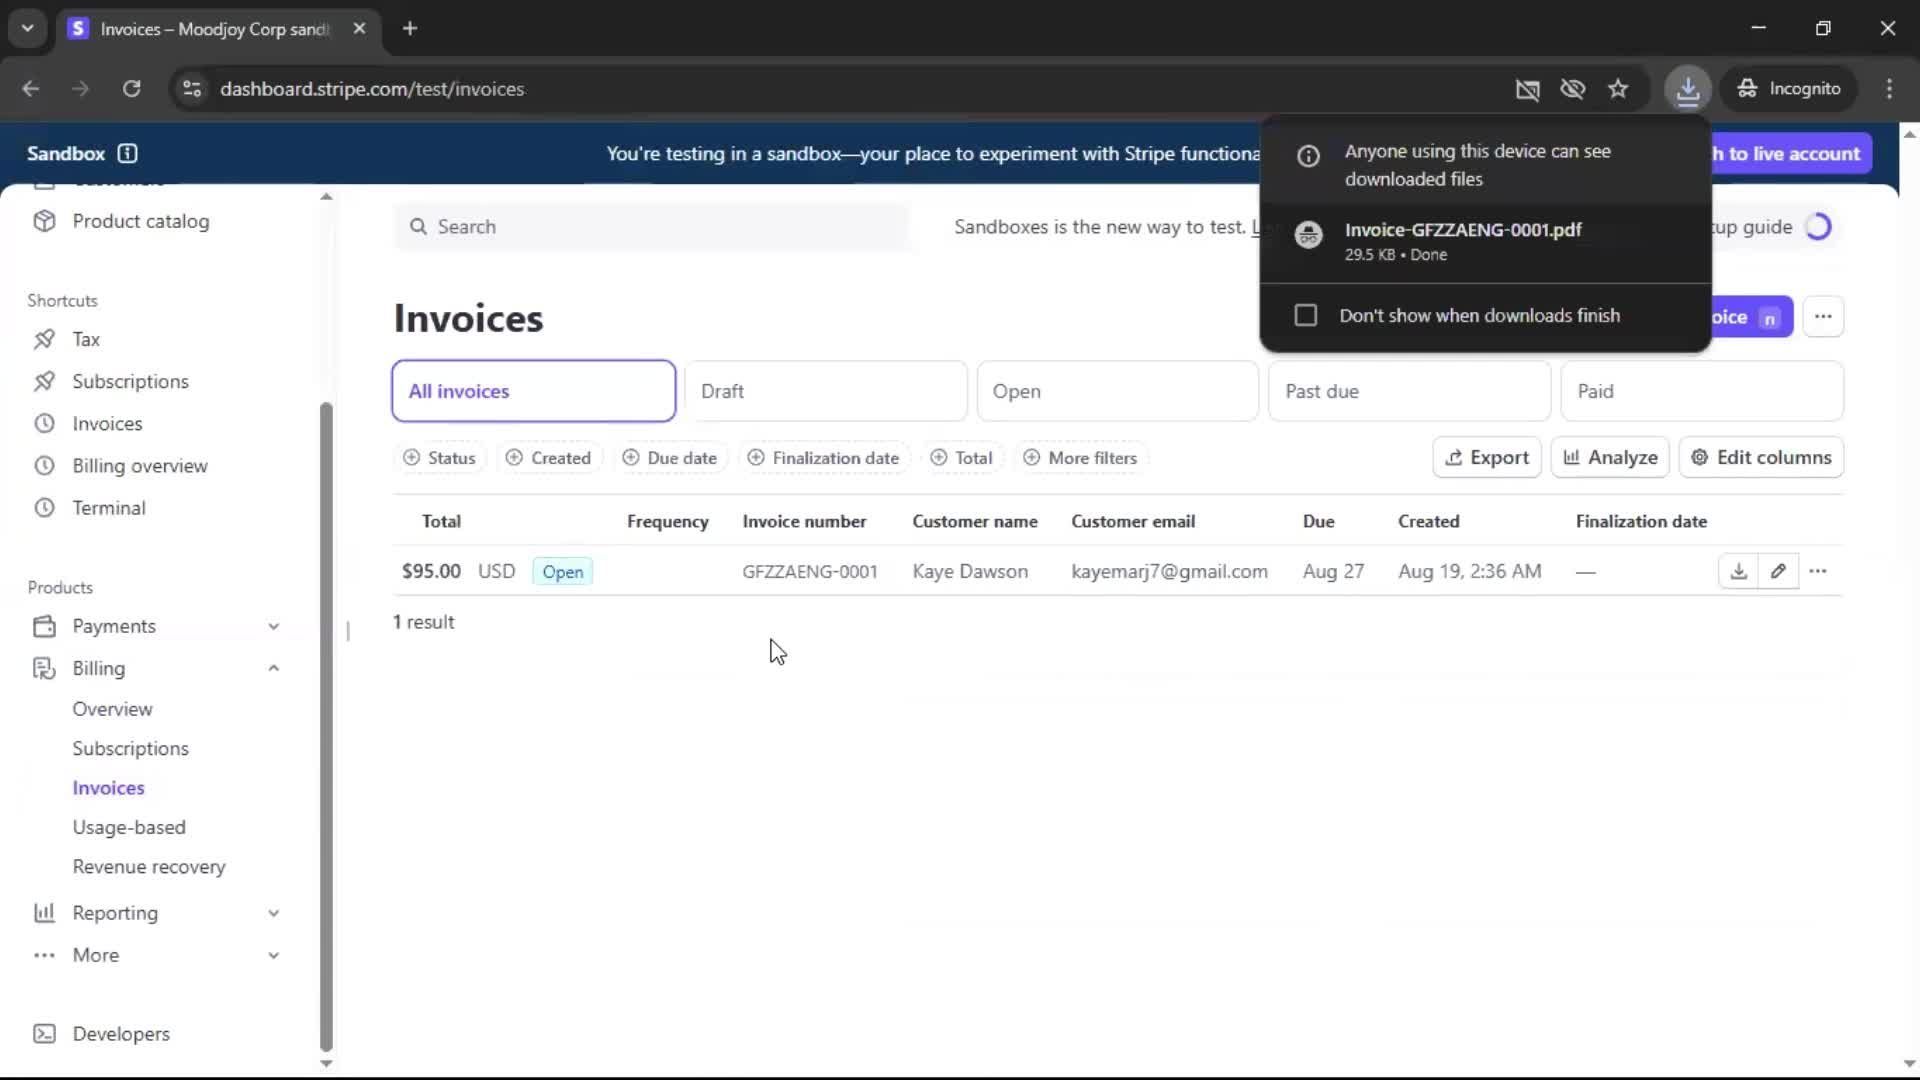Click the Chrome downloads toolbar icon

click(1687, 89)
